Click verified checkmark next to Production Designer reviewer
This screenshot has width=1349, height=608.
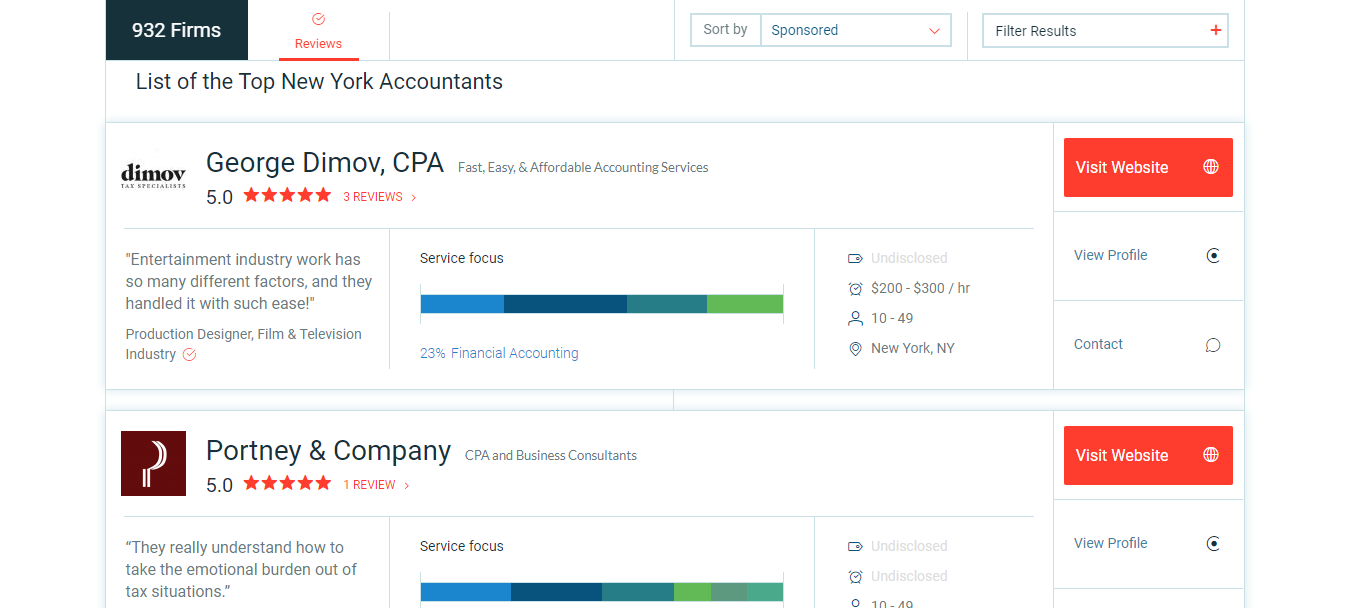[189, 355]
